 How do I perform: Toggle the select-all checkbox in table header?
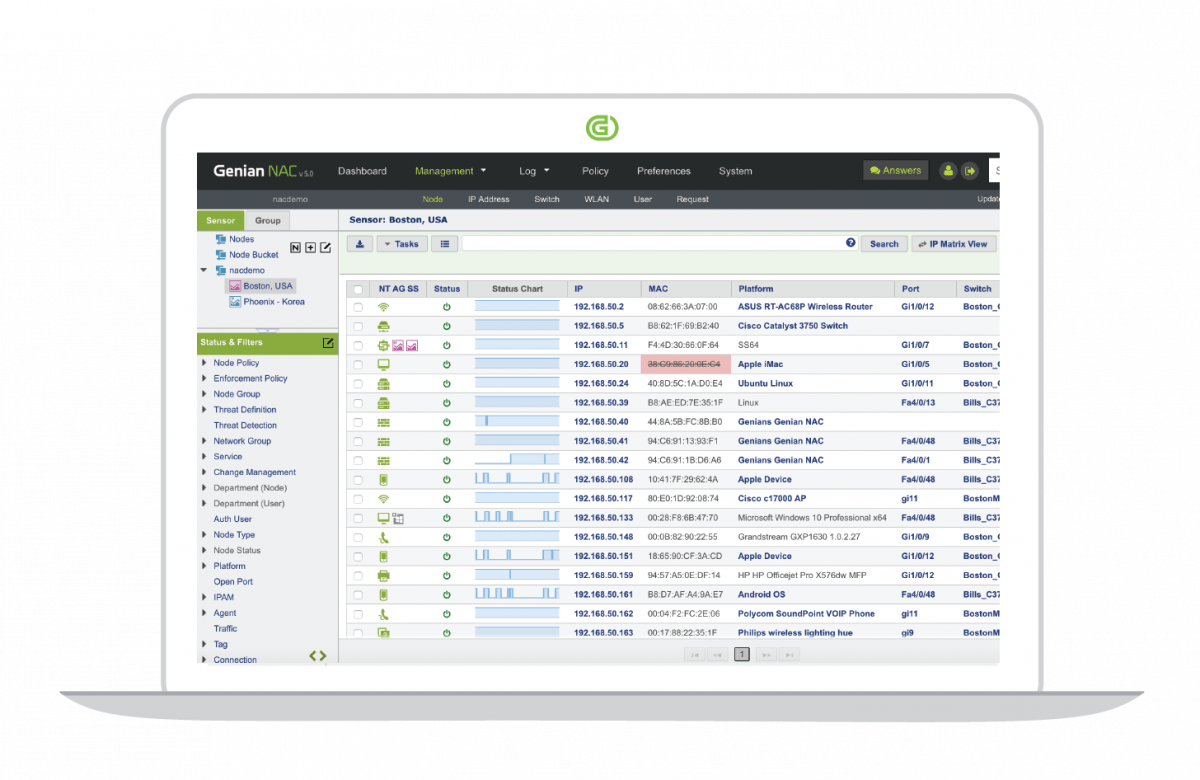coord(358,289)
